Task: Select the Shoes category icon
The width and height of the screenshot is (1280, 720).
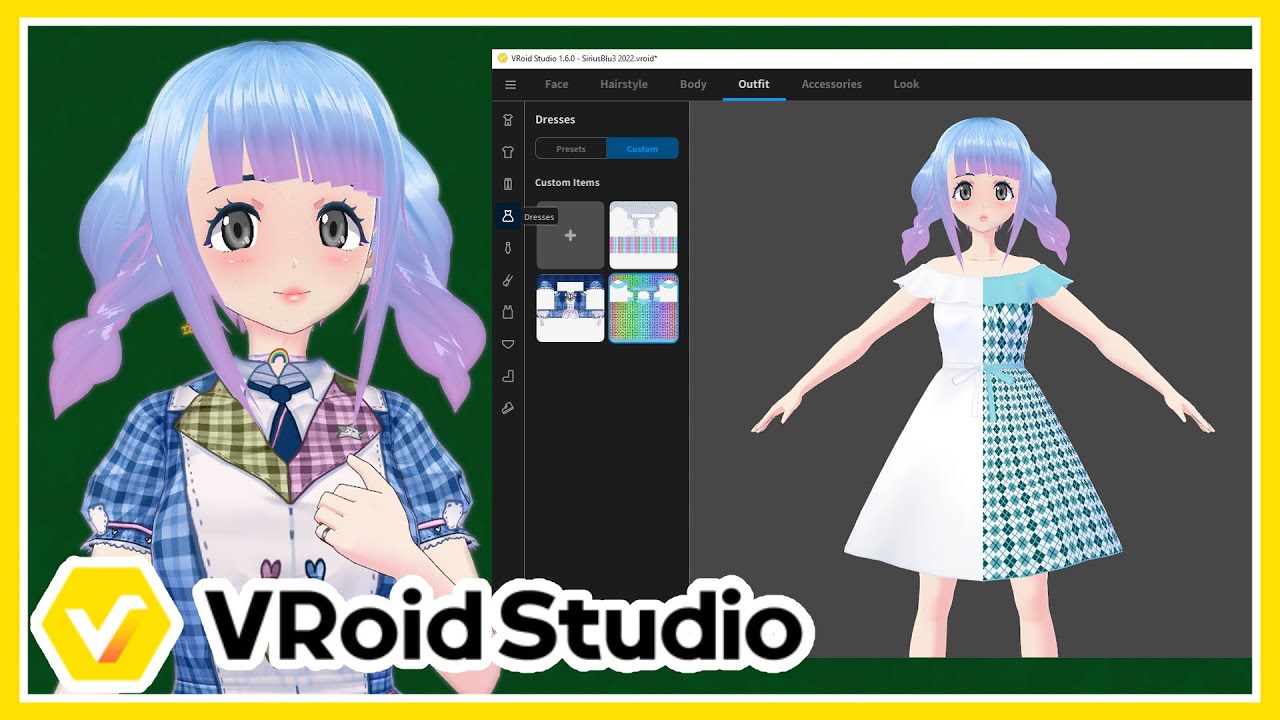Action: [508, 408]
